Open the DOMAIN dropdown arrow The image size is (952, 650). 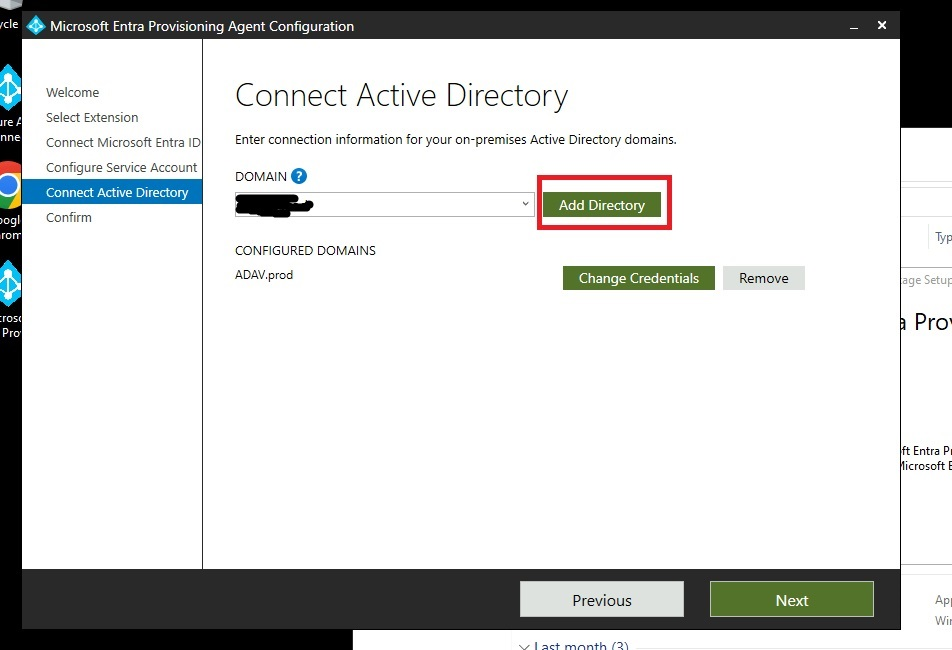(x=524, y=204)
